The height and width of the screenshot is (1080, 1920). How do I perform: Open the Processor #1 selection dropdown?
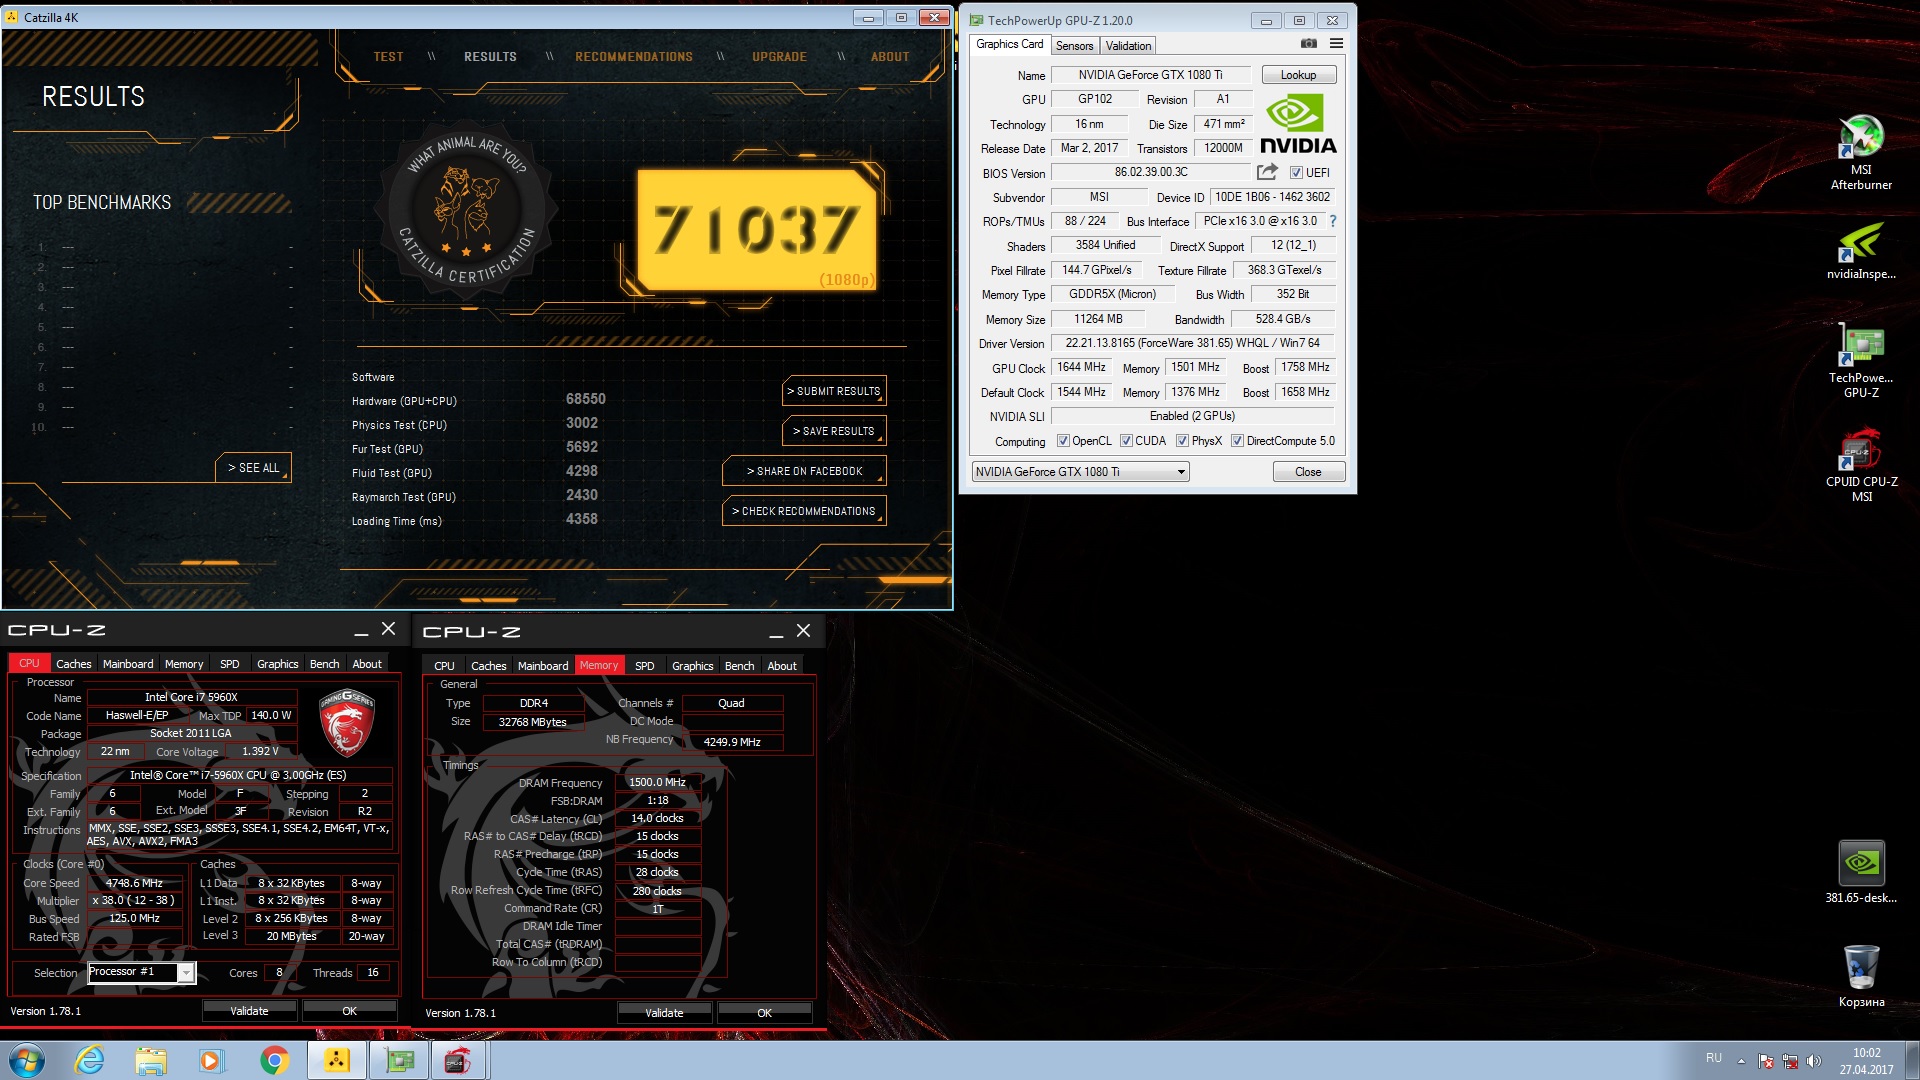[141, 972]
